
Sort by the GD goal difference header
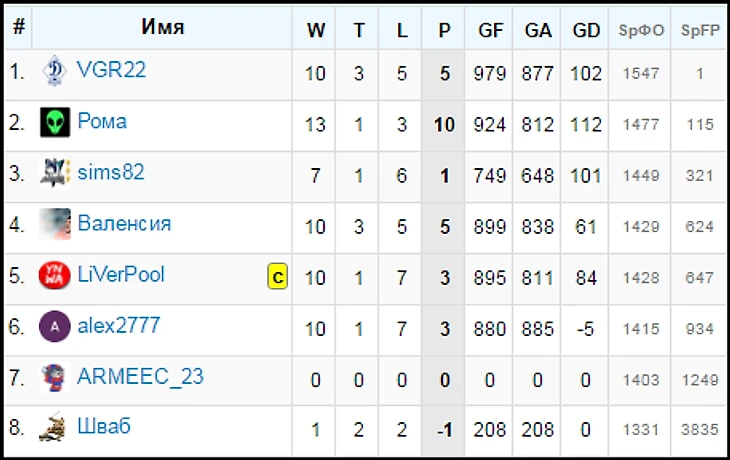click(586, 30)
